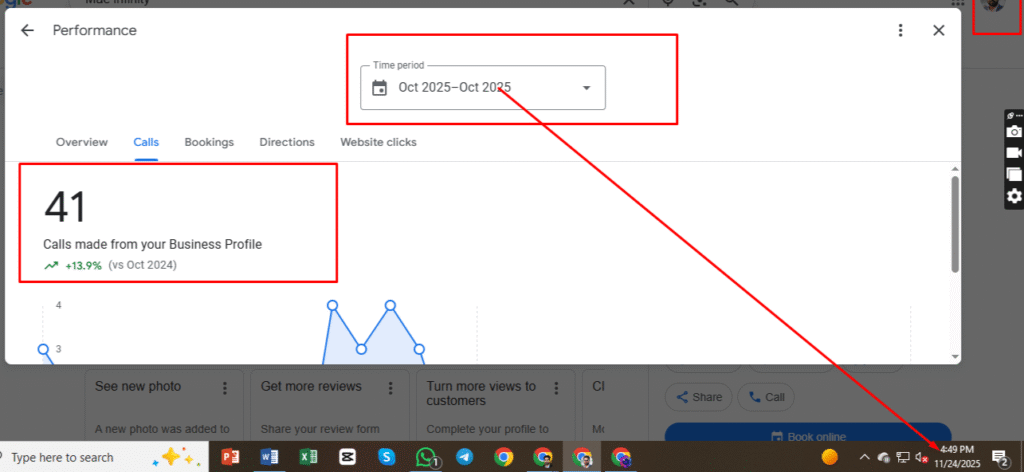Click the Call button on business panel
This screenshot has width=1024, height=472.
765,397
